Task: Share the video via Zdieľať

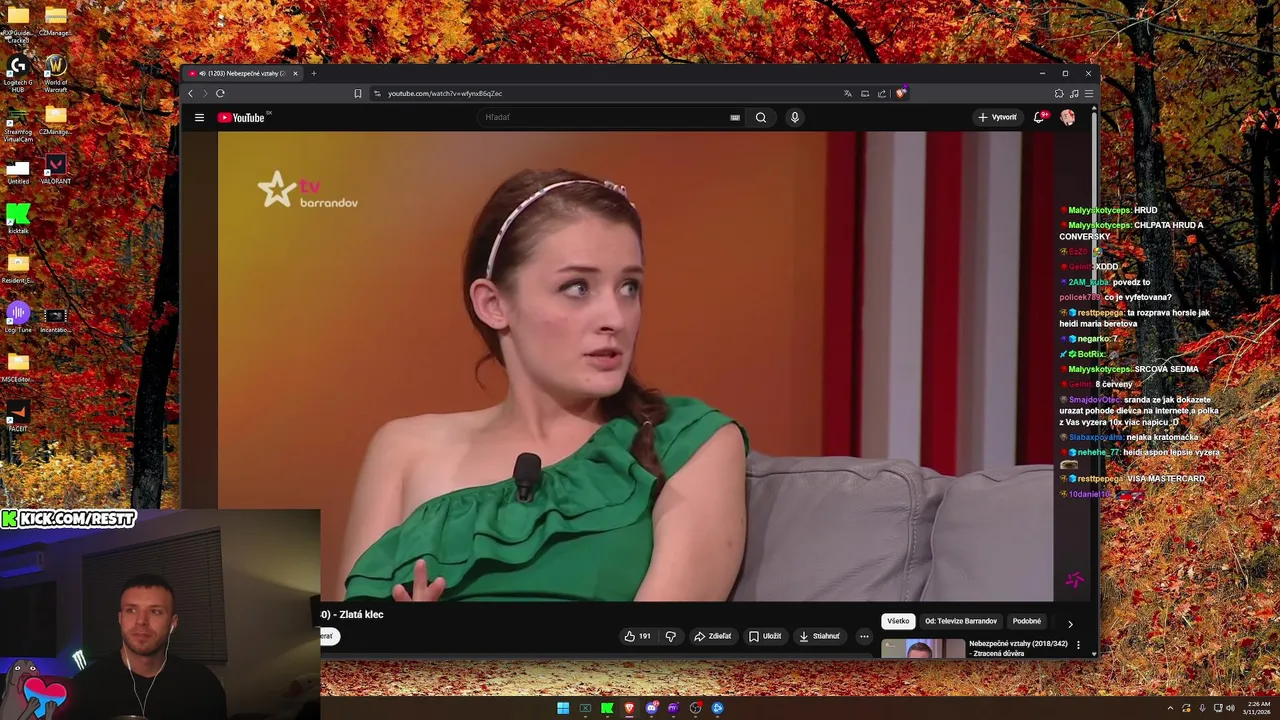Action: click(713, 636)
